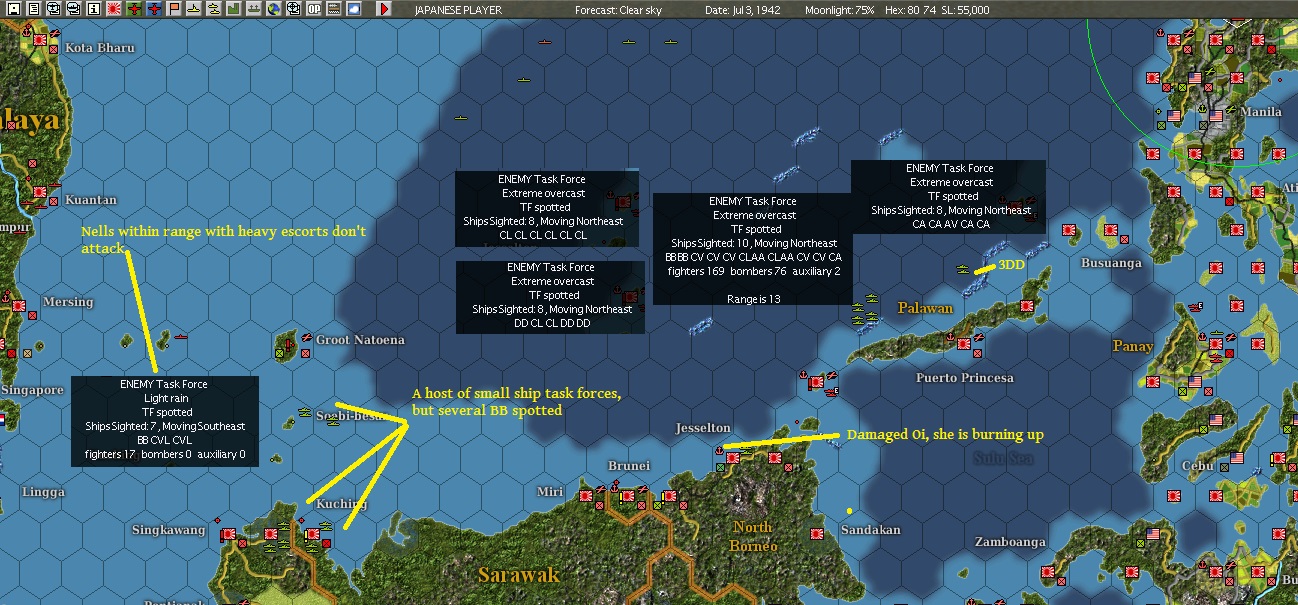Click the 'Hex: 80 74' status text
The width and height of the screenshot is (1298, 605).
(913, 10)
